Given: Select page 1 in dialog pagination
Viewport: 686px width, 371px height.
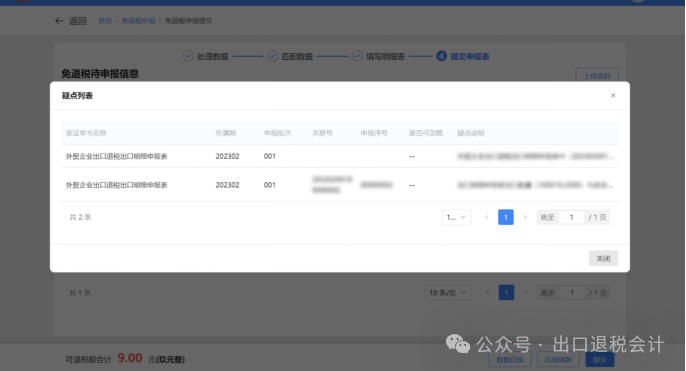Looking at the screenshot, I should click(x=506, y=217).
